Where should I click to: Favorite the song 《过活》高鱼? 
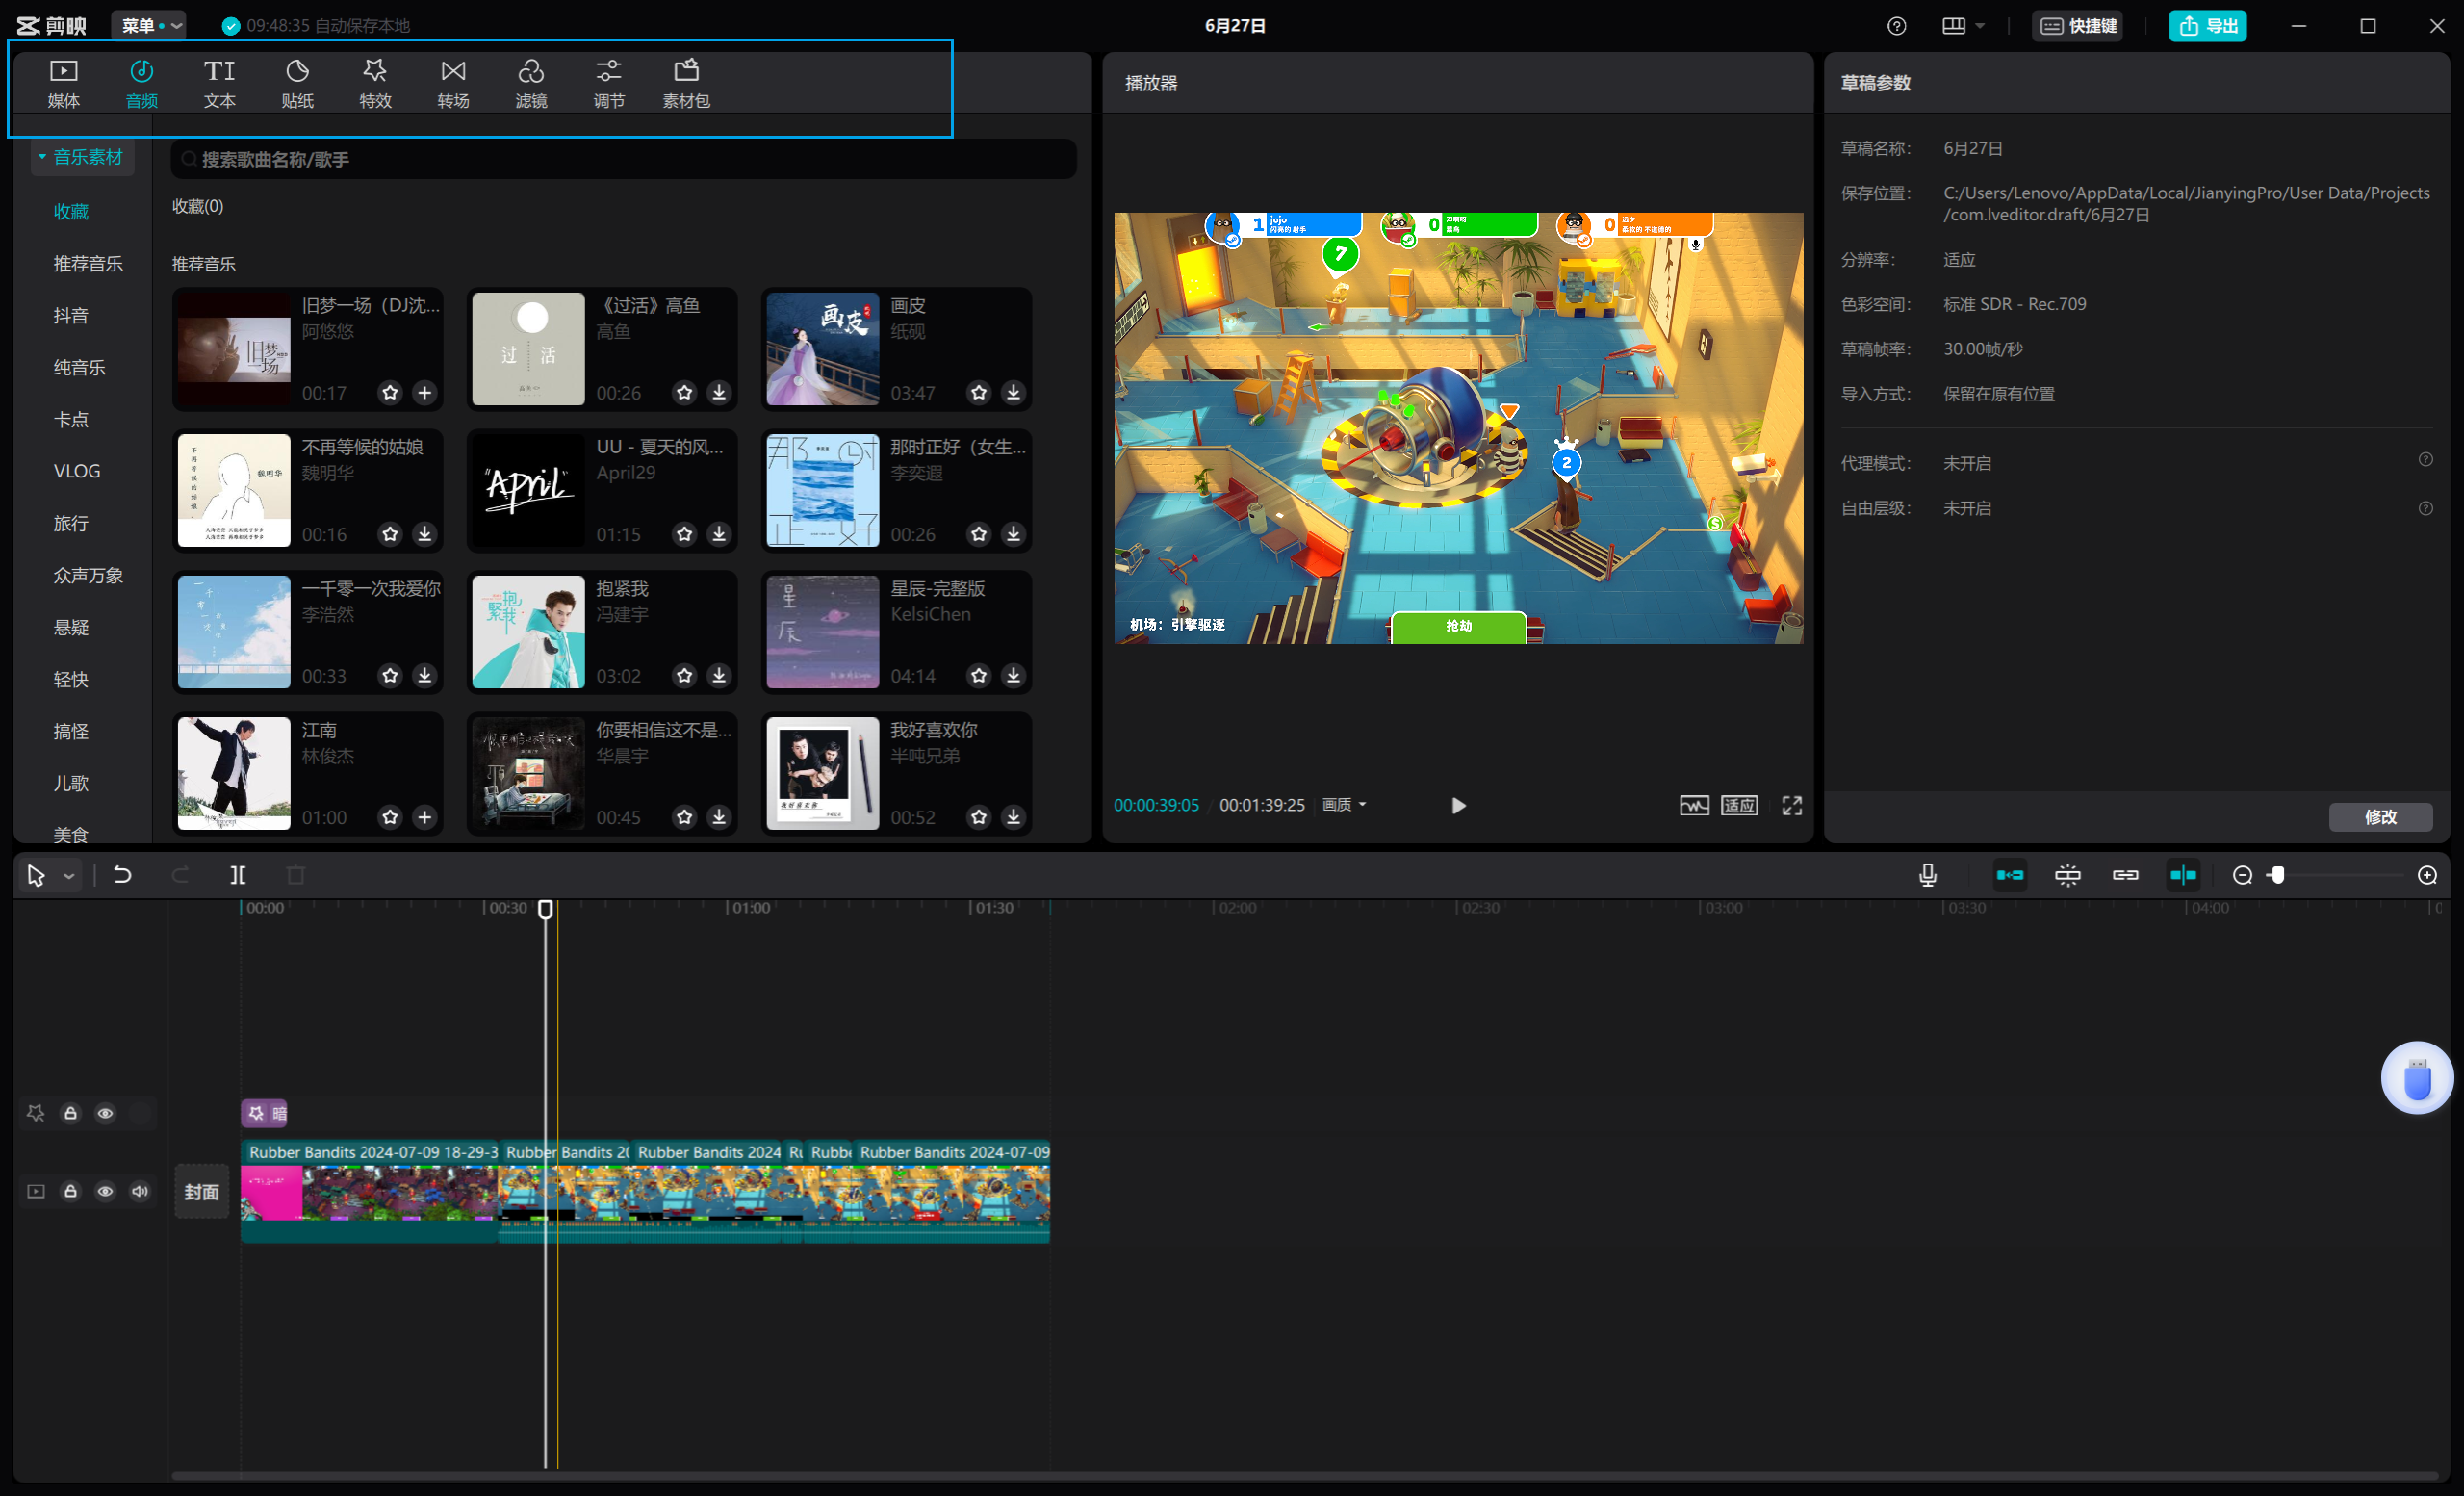click(684, 392)
